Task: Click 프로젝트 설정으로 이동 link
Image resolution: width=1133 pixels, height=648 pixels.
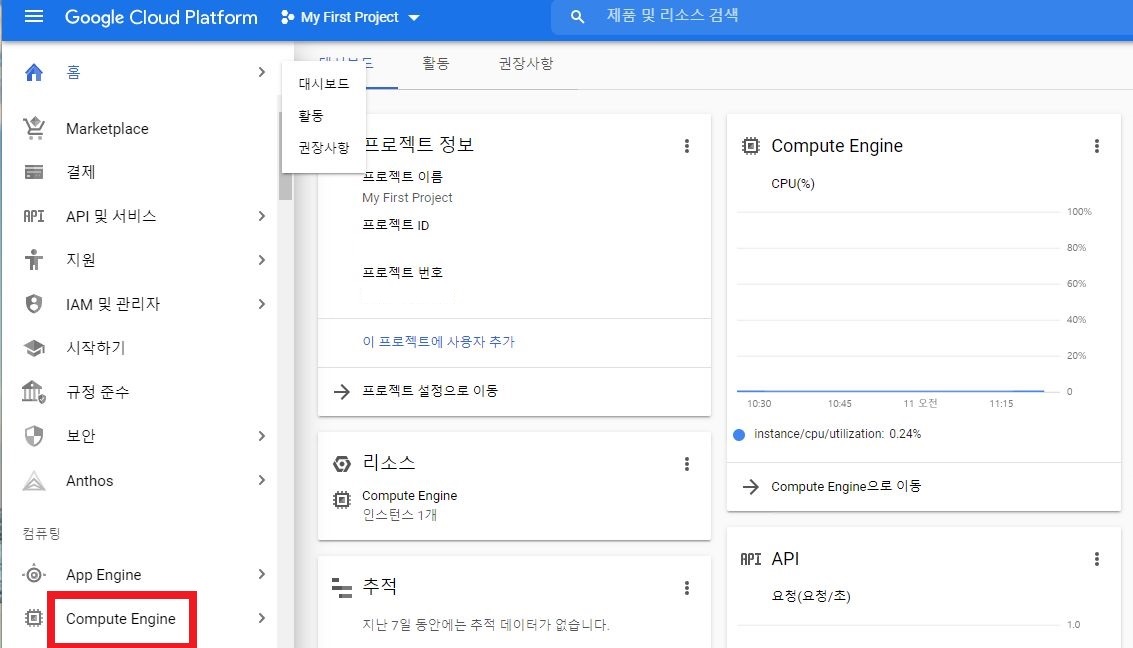Action: click(430, 391)
